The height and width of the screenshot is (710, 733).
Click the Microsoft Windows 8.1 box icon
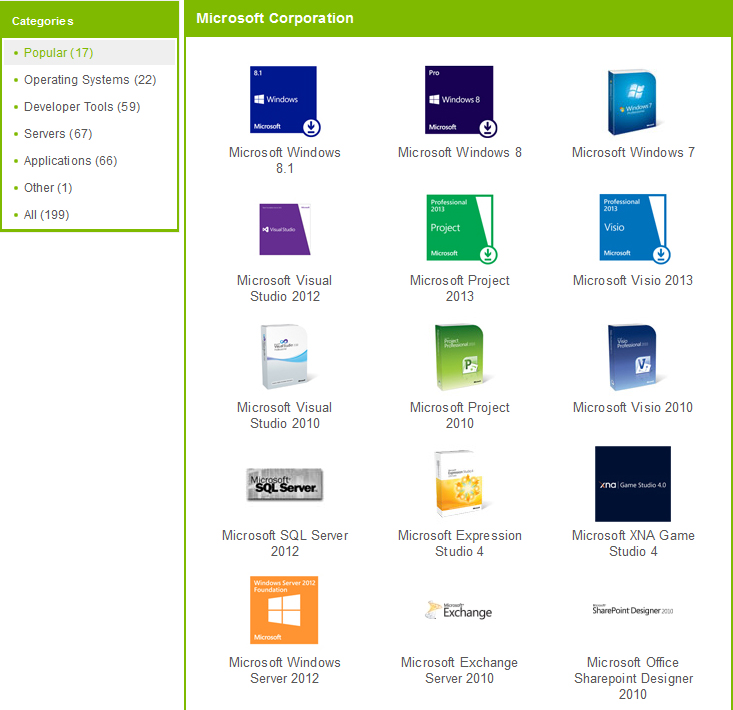[x=284, y=100]
